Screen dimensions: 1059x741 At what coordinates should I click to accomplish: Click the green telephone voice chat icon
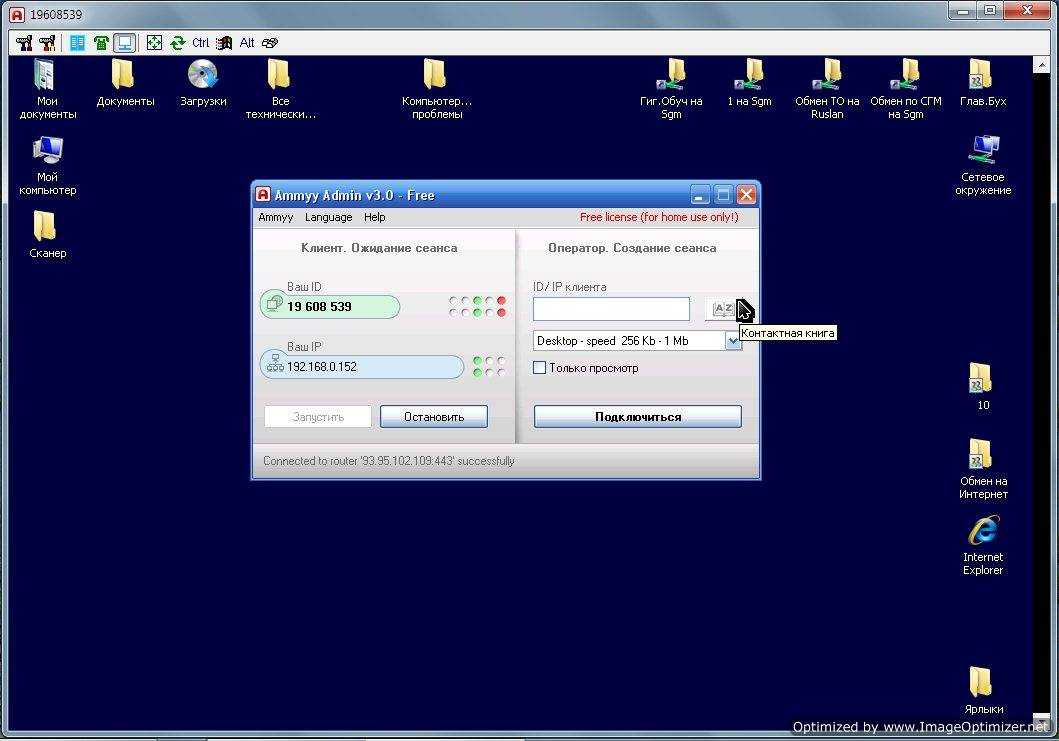coord(101,43)
